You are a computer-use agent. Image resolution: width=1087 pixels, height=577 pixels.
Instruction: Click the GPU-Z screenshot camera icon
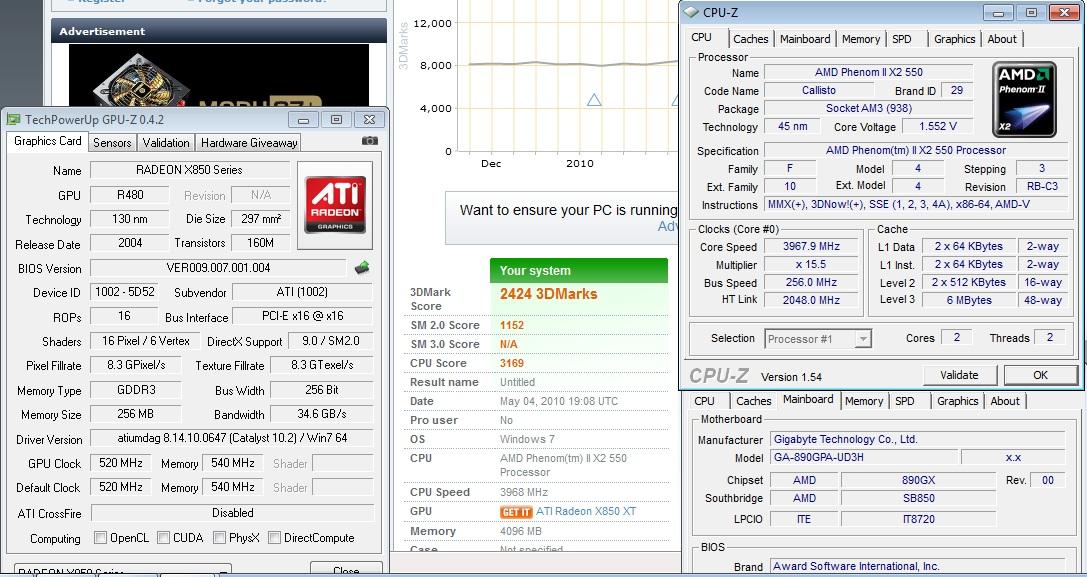[x=369, y=141]
